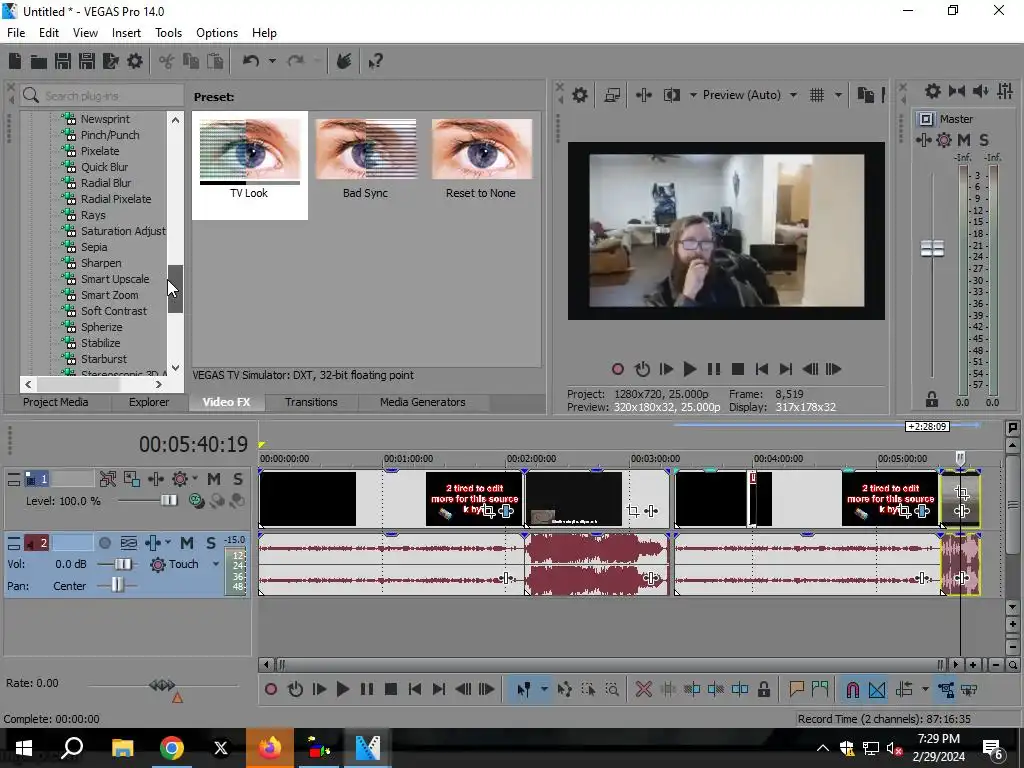Insert a marker with flag icon
This screenshot has height=768, width=1024.
[x=796, y=689]
